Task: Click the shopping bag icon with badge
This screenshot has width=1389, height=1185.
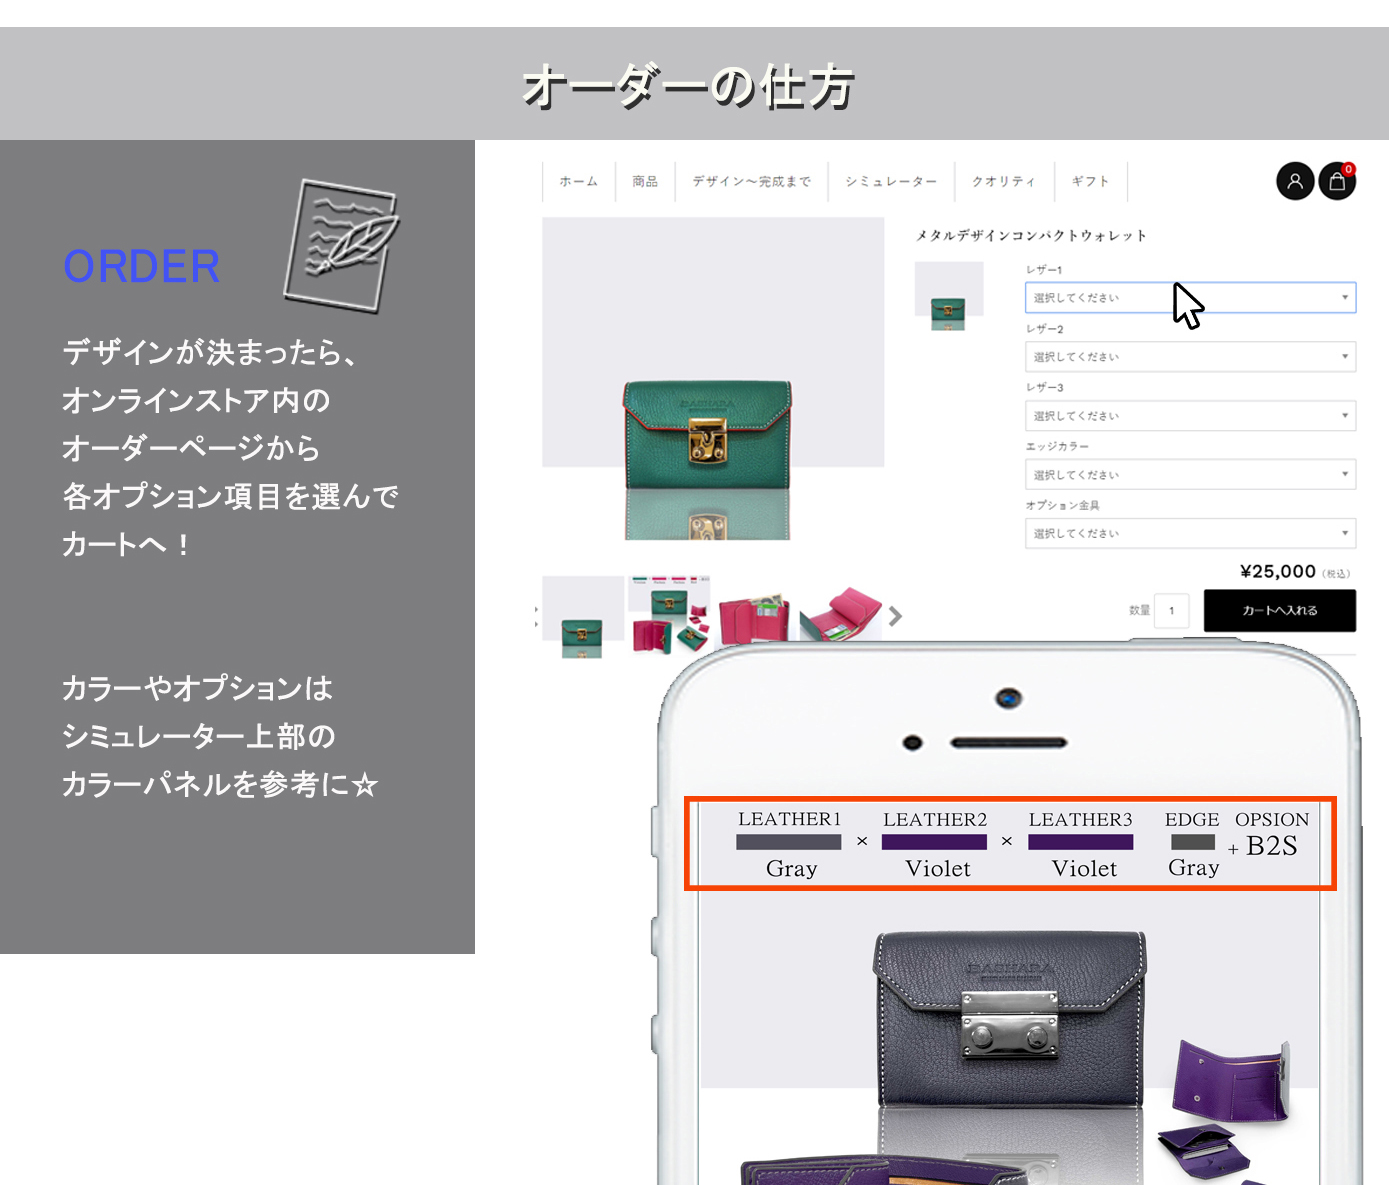Action: point(1337,182)
